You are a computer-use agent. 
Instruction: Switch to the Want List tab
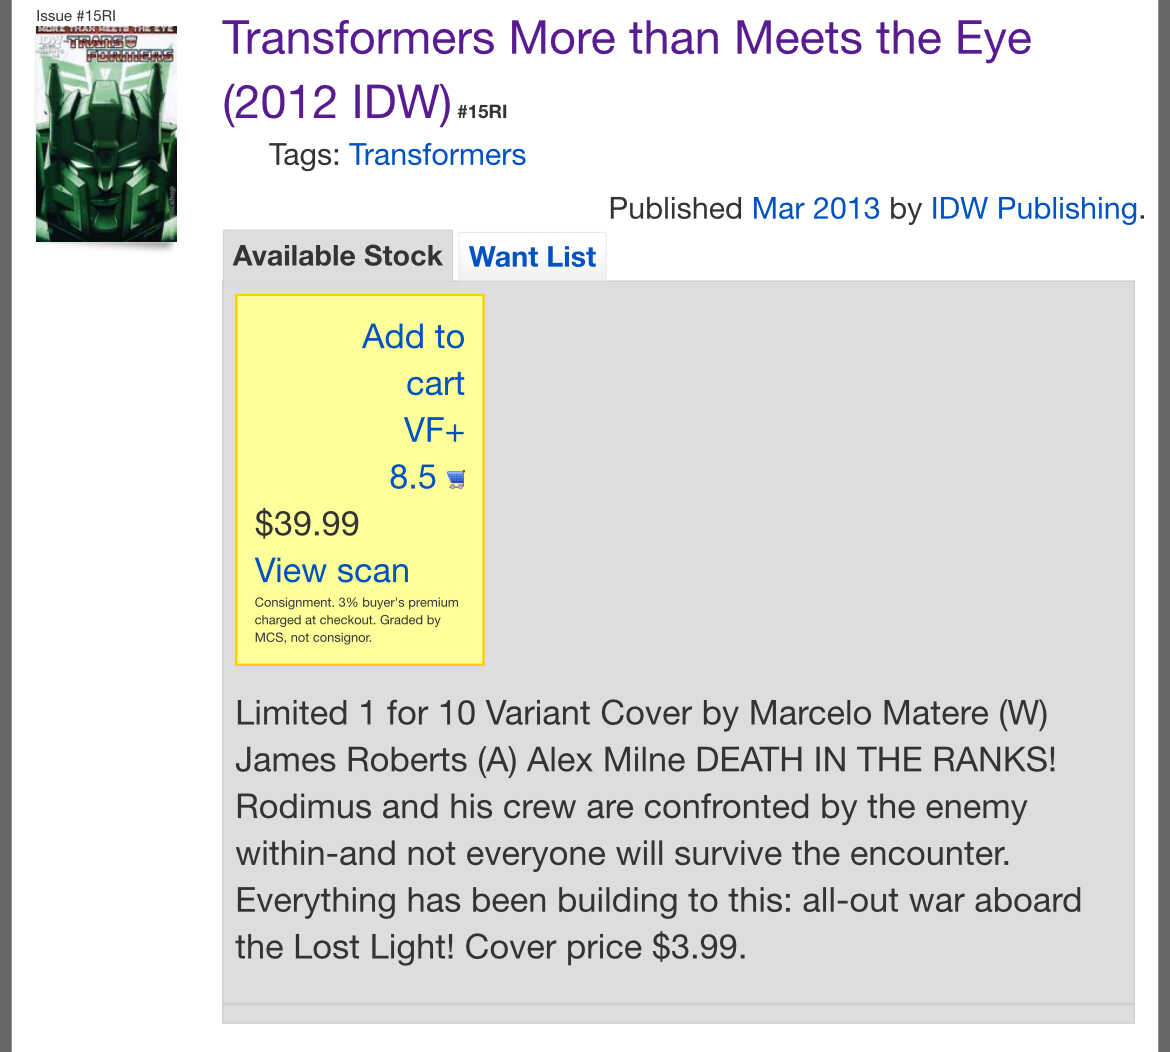(532, 257)
